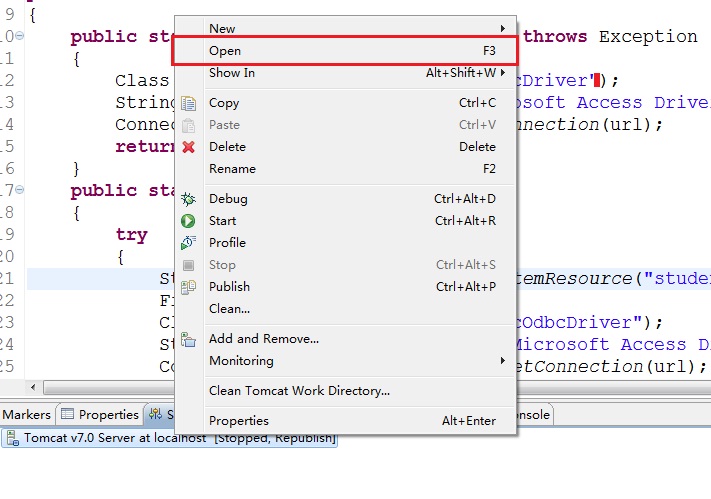Viewport: 711px width, 499px height.
Task: Select Publish in the context menu
Action: (345, 287)
